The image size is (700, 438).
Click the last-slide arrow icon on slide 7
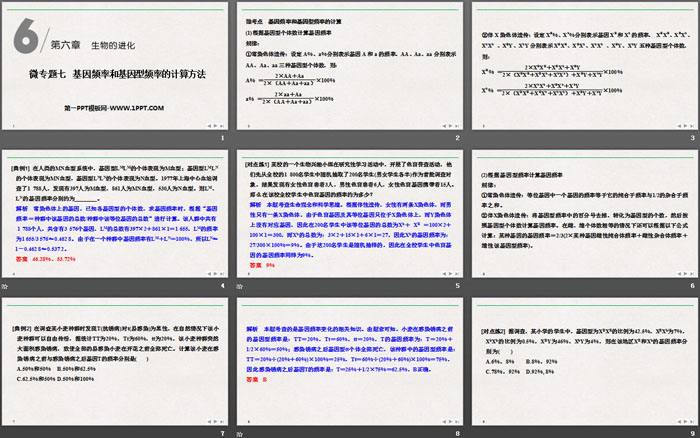point(222,421)
